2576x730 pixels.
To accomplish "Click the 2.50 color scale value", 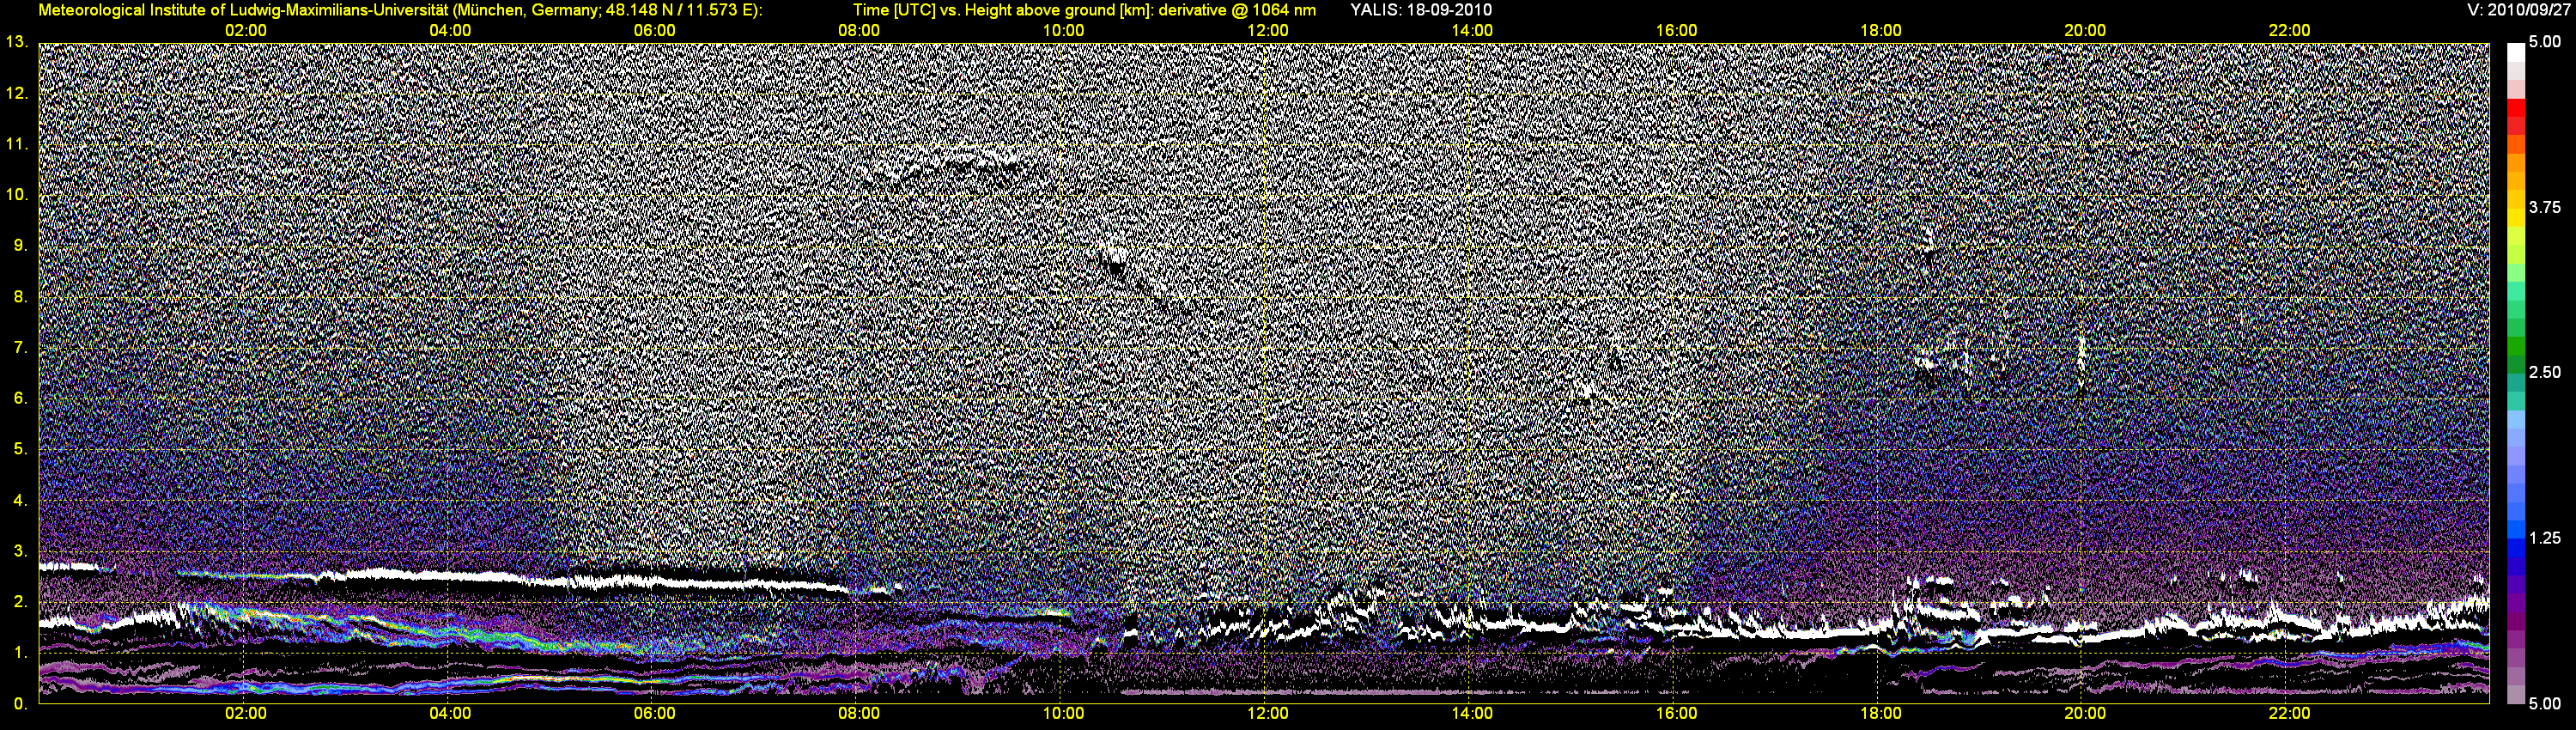I will [2545, 372].
